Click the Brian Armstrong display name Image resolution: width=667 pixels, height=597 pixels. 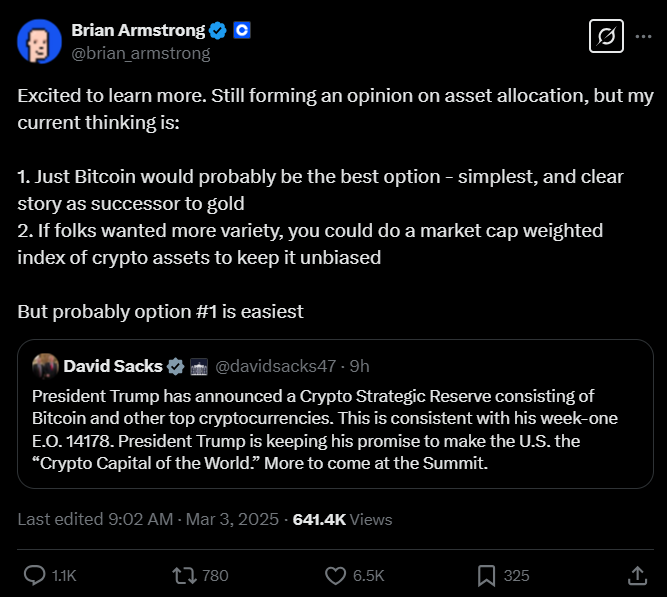pyautogui.click(x=138, y=30)
